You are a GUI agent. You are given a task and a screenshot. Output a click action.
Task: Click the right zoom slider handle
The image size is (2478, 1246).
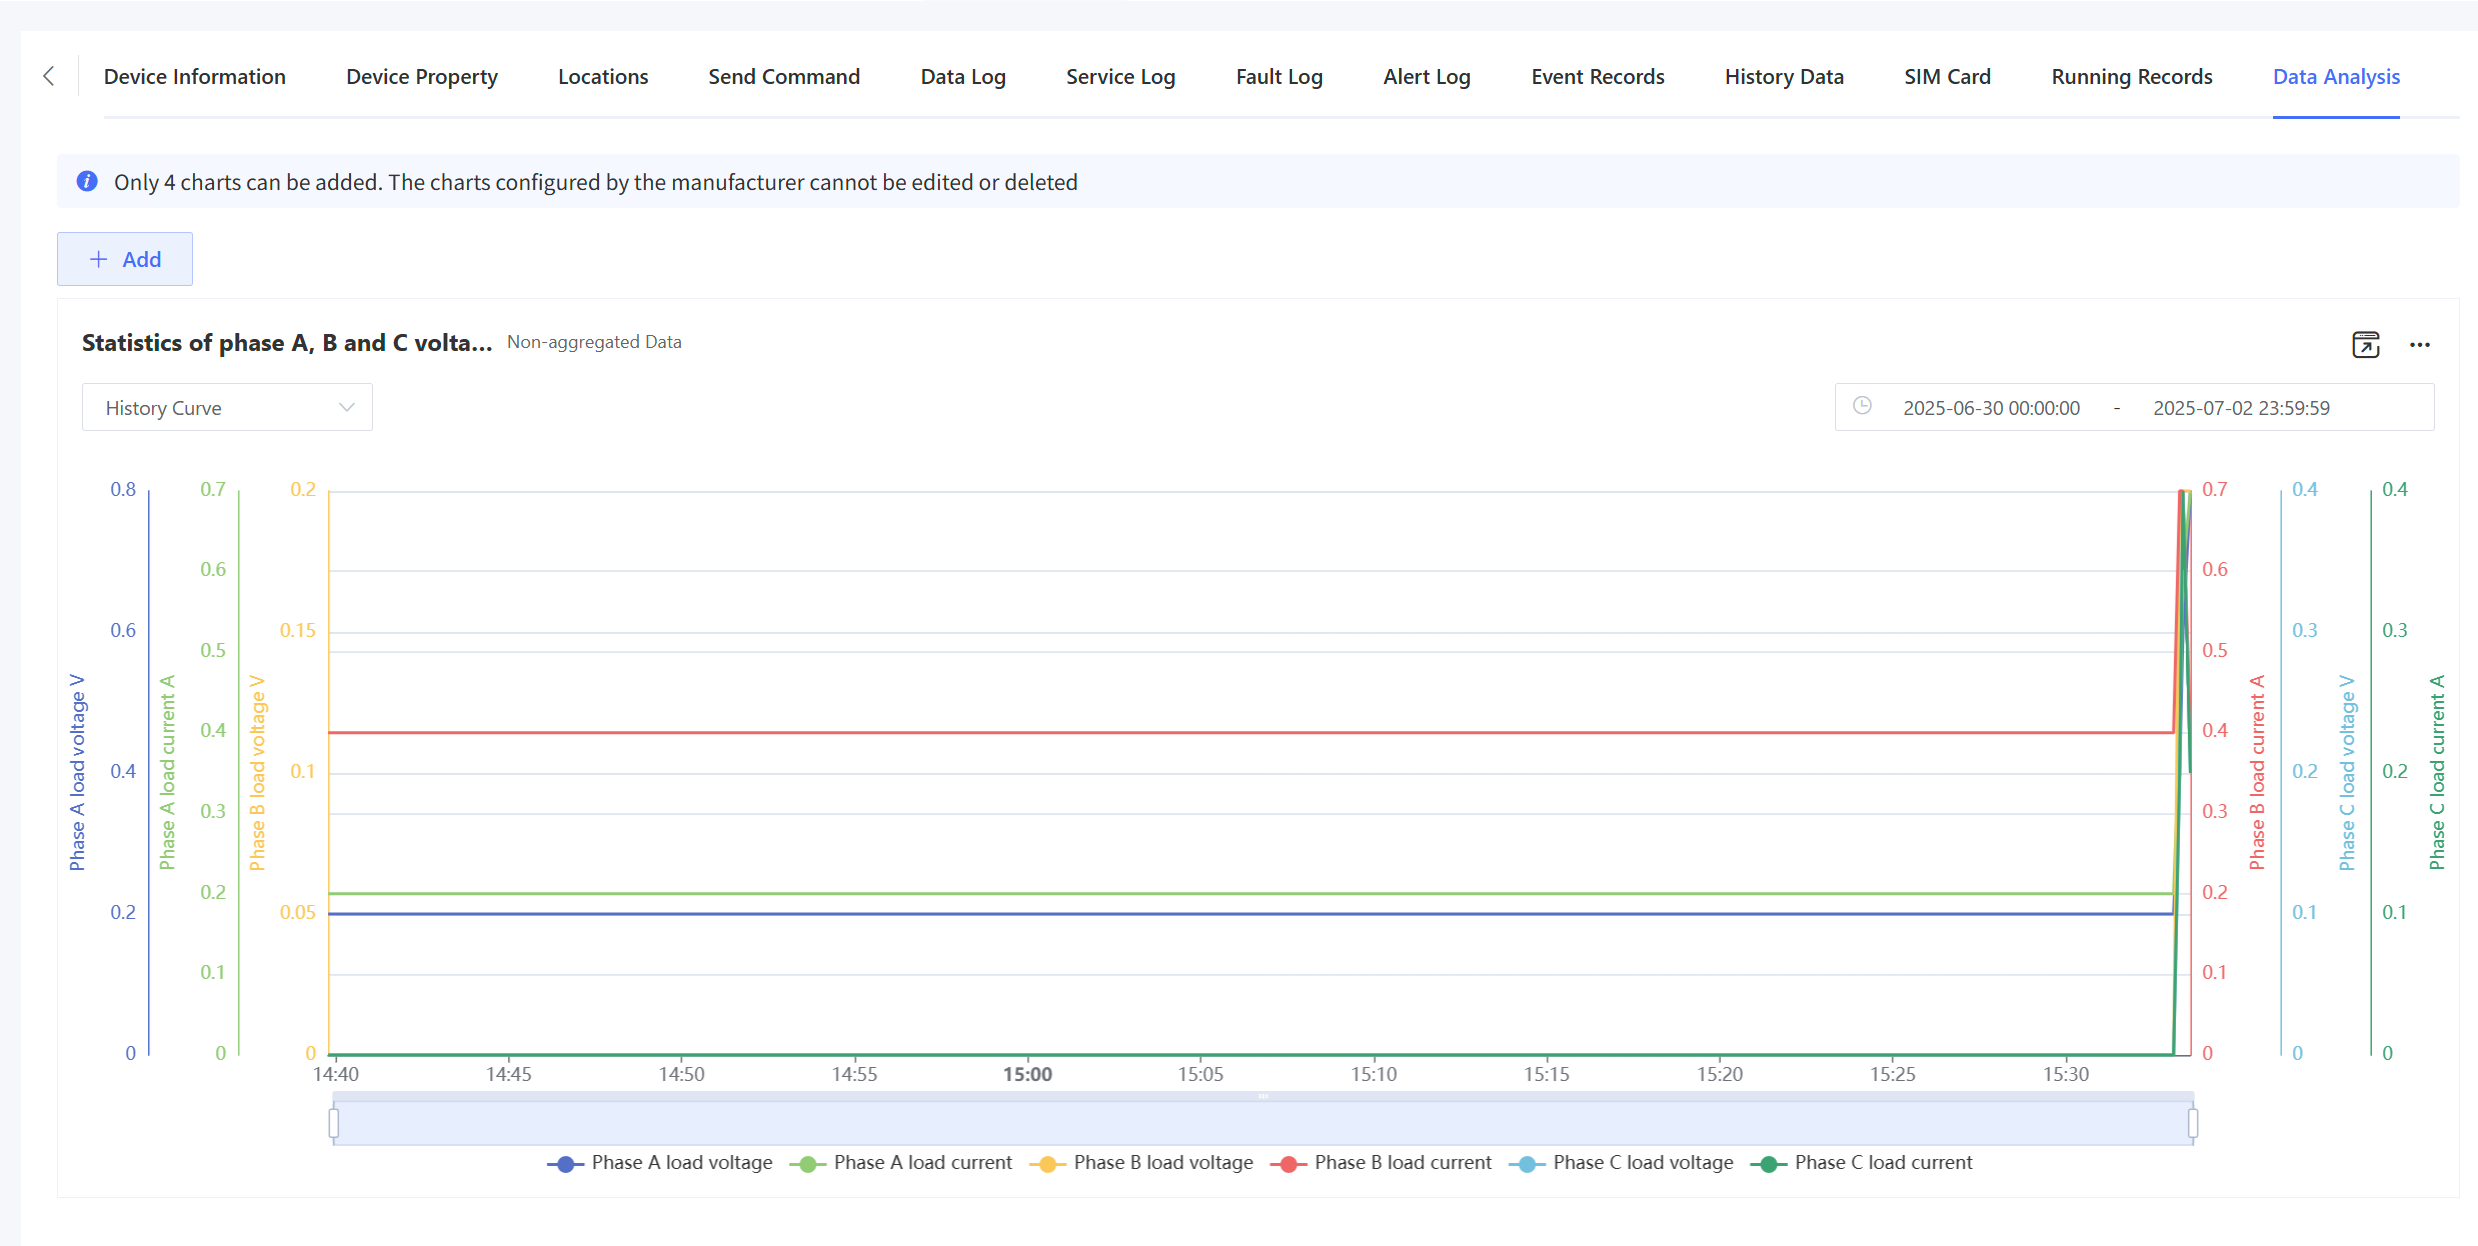point(2192,1123)
